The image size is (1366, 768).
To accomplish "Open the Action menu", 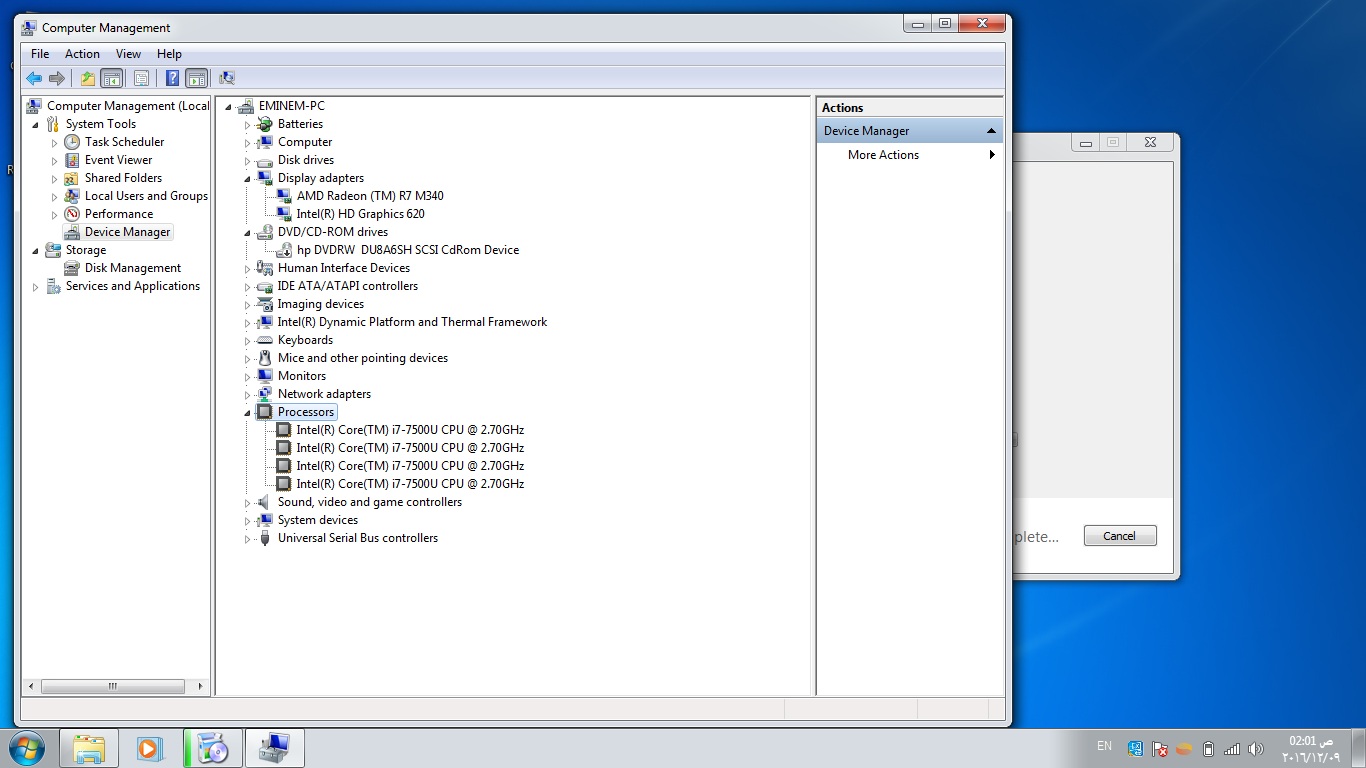I will click(82, 54).
